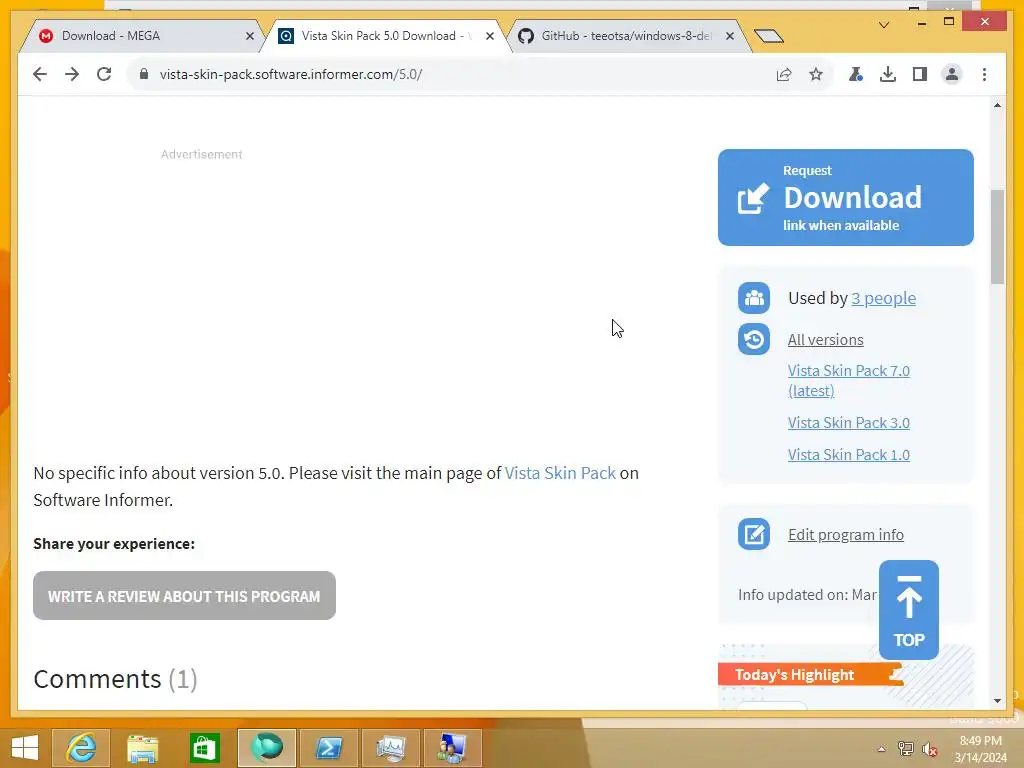Close the Vista Skin Pack tab
This screenshot has height=768, width=1024.
click(490, 36)
